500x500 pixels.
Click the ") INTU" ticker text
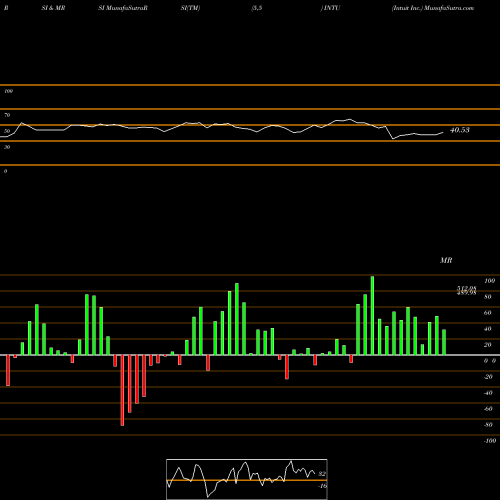pos(330,8)
